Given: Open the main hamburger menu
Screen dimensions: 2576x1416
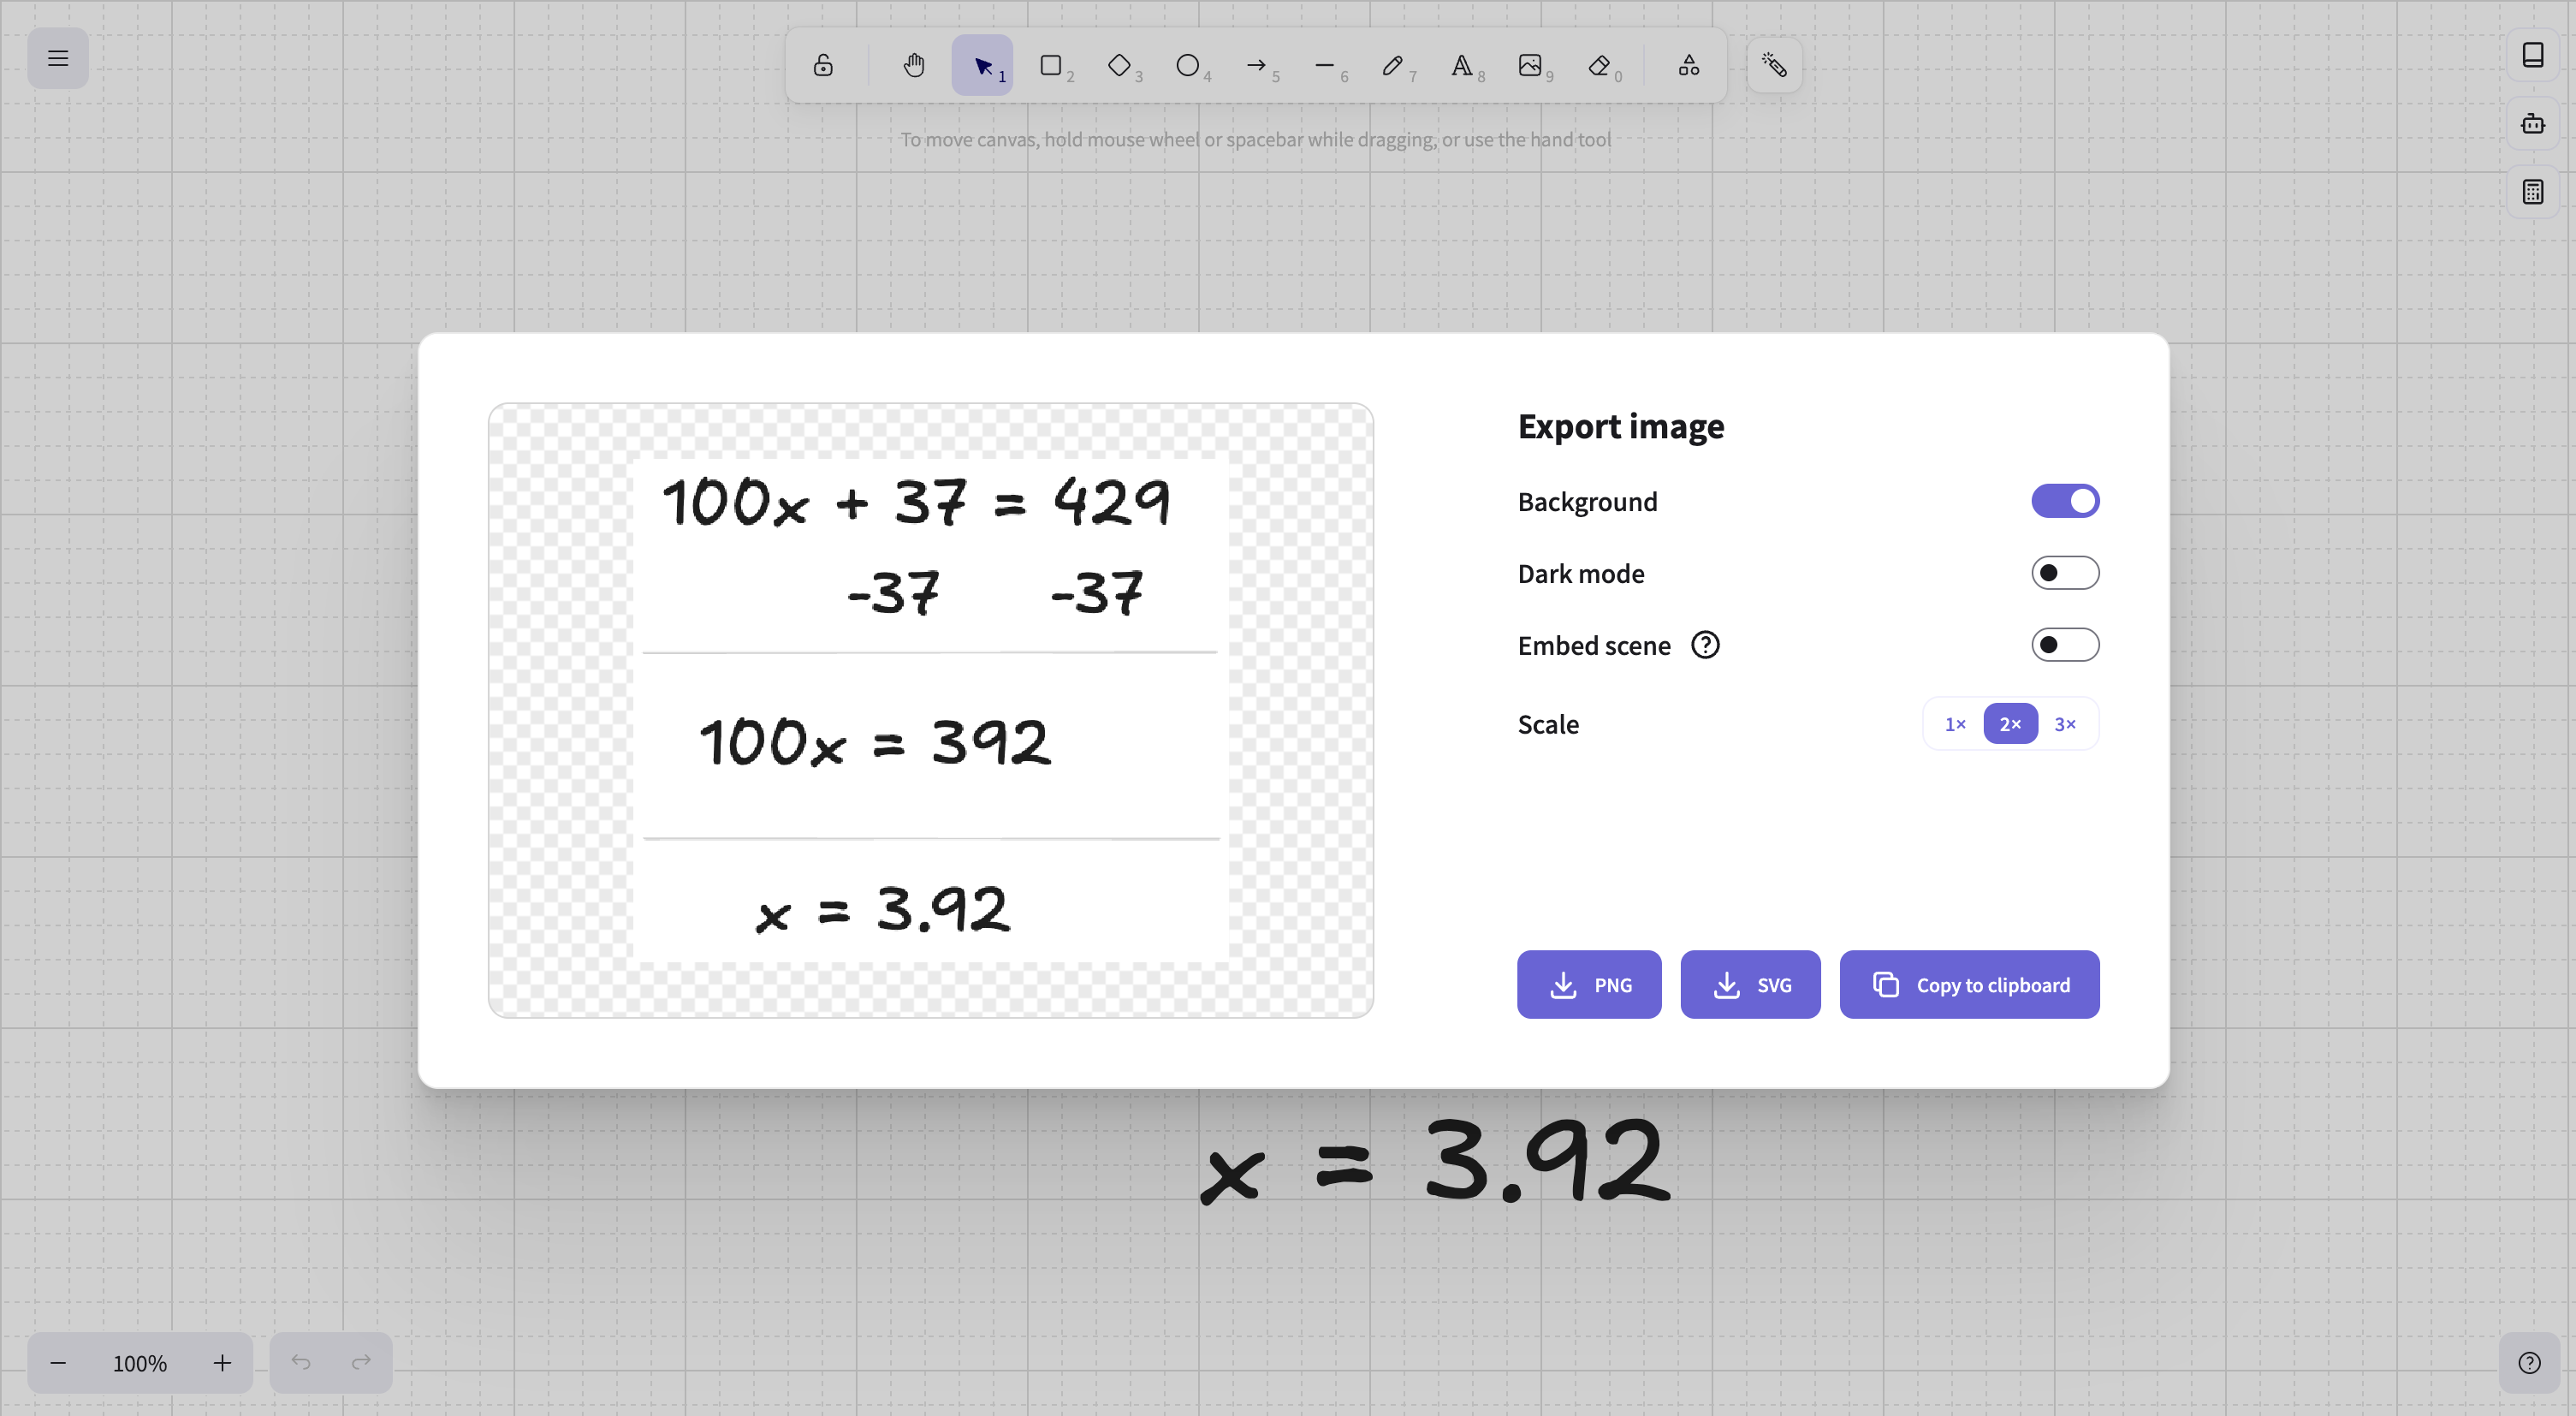Looking at the screenshot, I should click(x=57, y=57).
